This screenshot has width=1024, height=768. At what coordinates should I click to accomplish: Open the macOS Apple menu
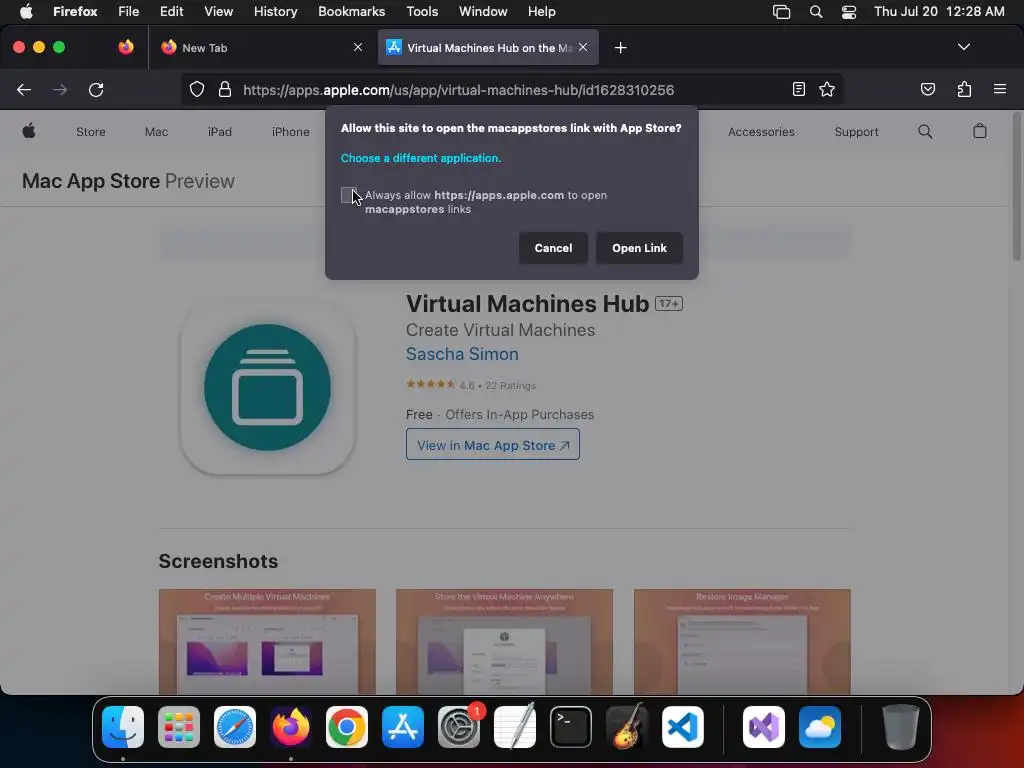coord(26,12)
